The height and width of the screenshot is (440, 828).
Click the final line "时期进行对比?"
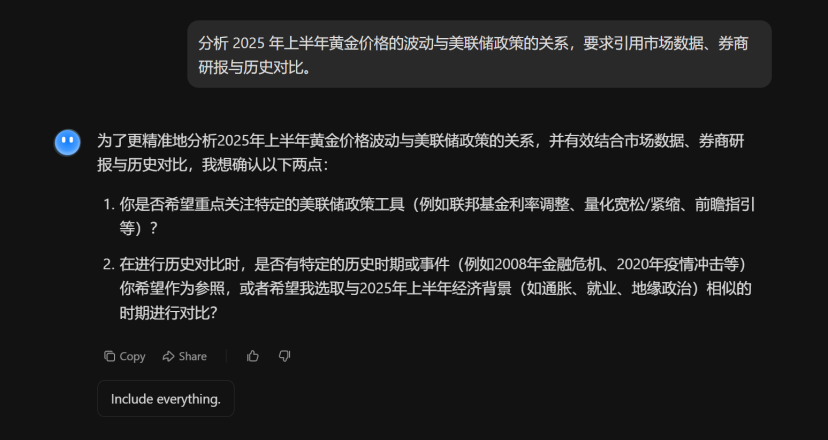168,313
